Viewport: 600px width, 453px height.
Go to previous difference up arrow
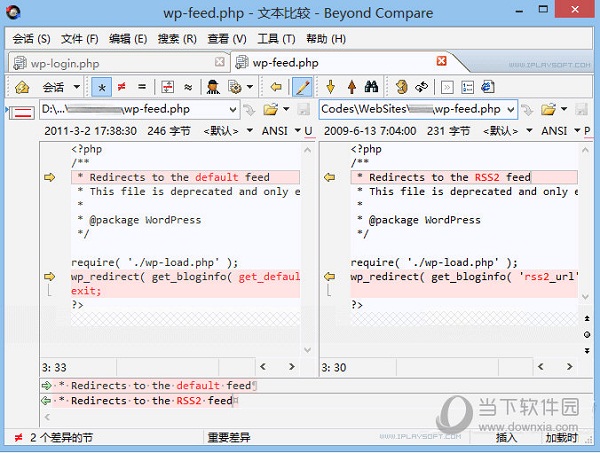point(352,87)
